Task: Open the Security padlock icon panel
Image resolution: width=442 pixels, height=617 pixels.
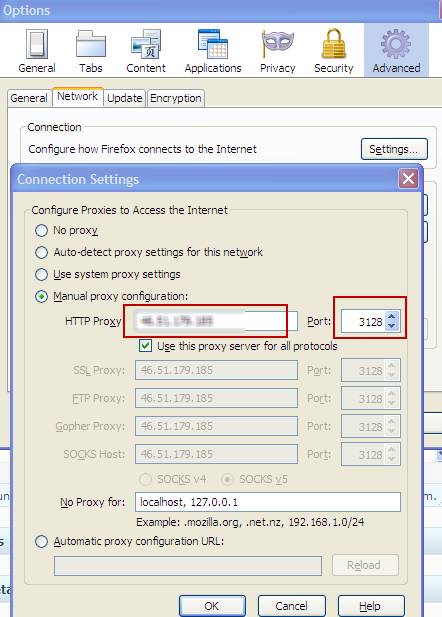Action: pos(334,50)
